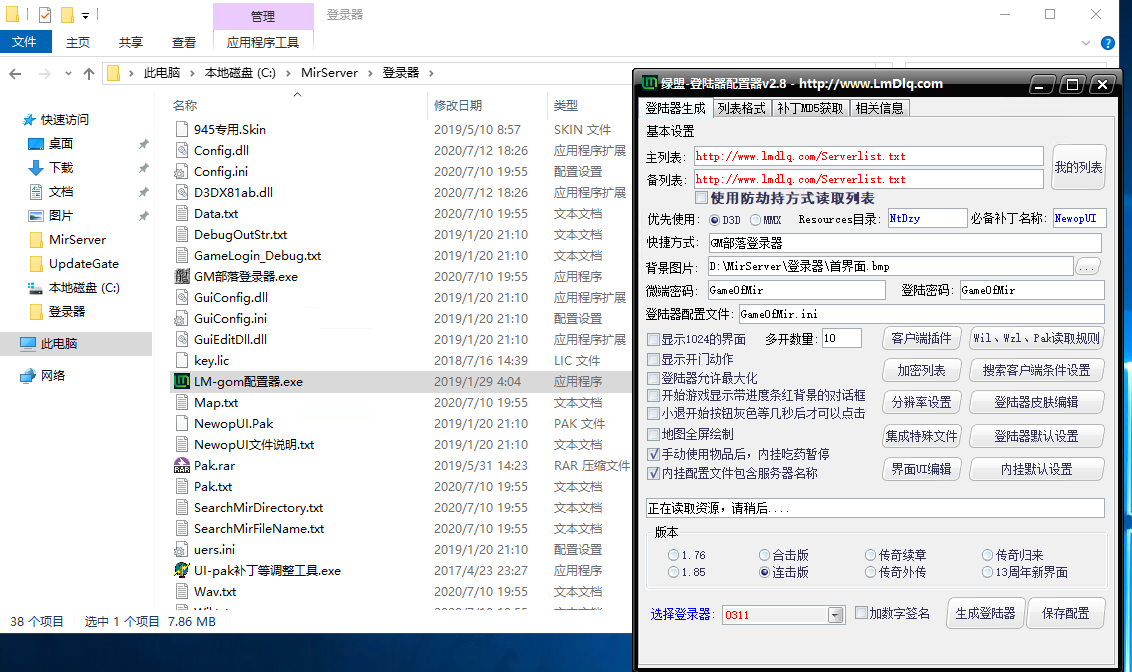The image size is (1132, 672).
Task: Click the Config.dll file icon
Action: (182, 150)
